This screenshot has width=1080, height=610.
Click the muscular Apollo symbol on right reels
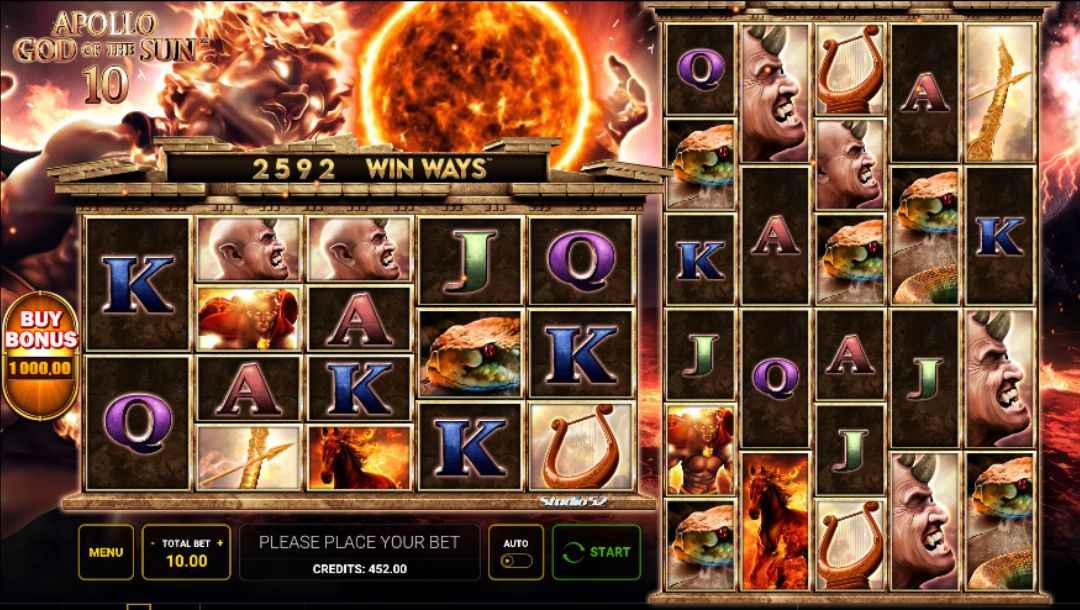(700, 450)
